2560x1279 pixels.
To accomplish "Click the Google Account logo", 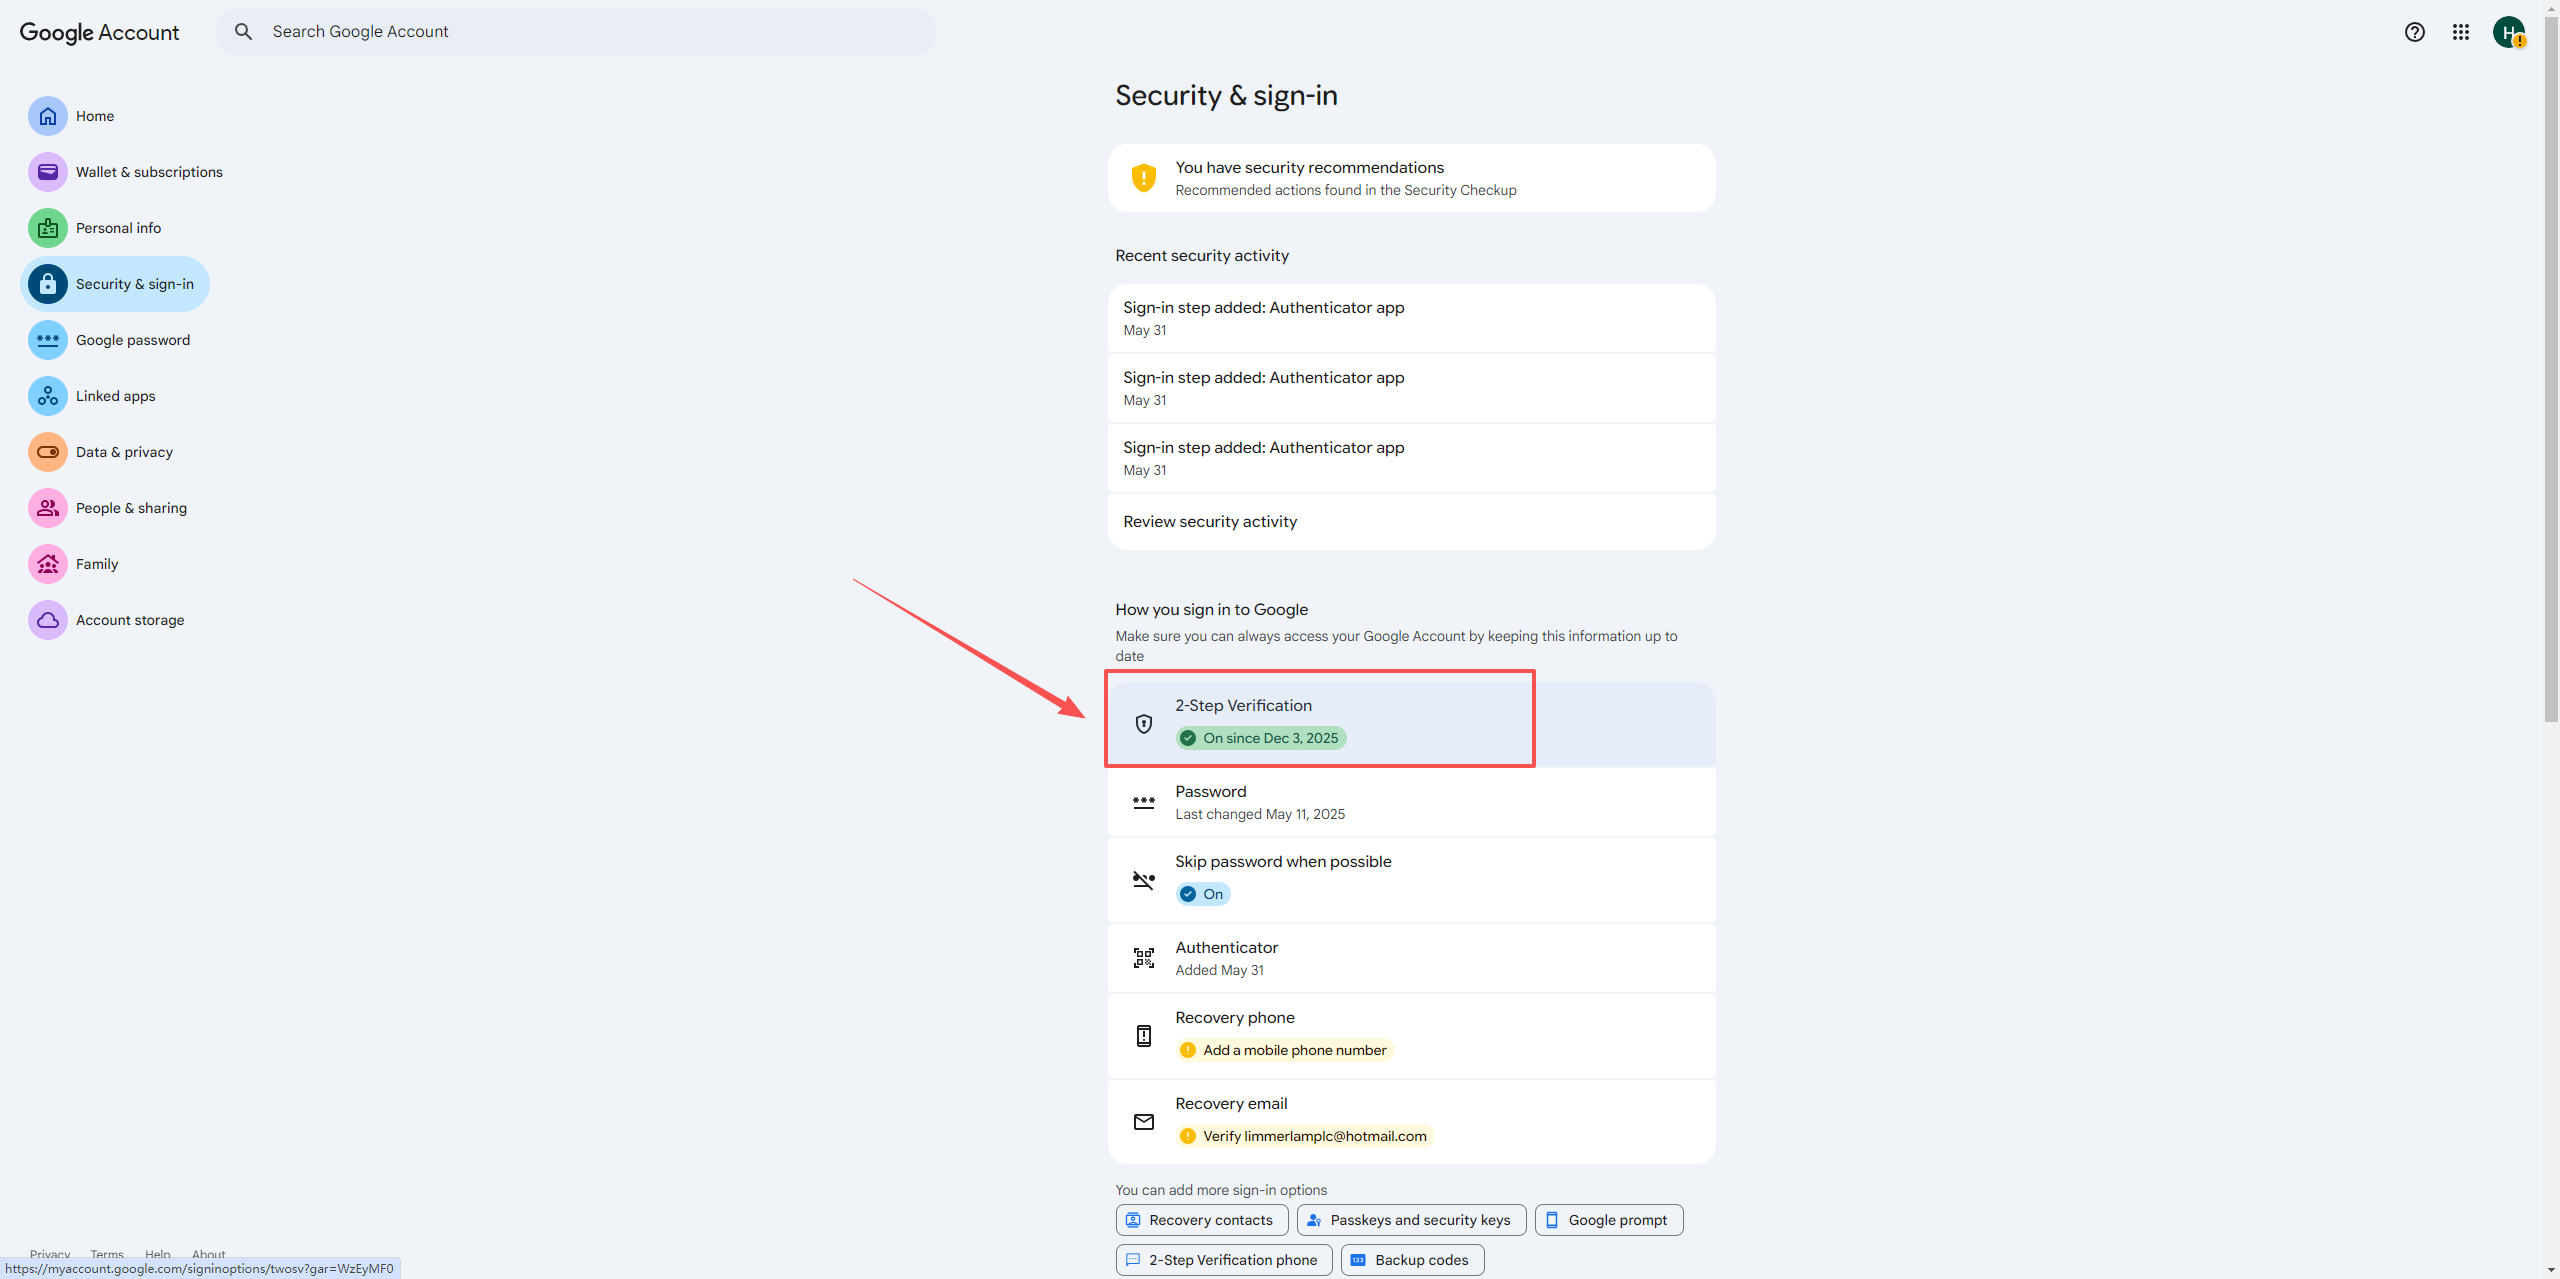I will tap(99, 32).
